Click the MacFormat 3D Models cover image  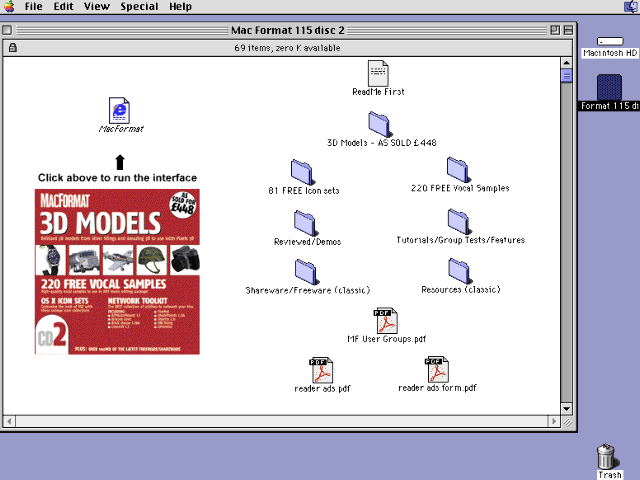tap(117, 271)
